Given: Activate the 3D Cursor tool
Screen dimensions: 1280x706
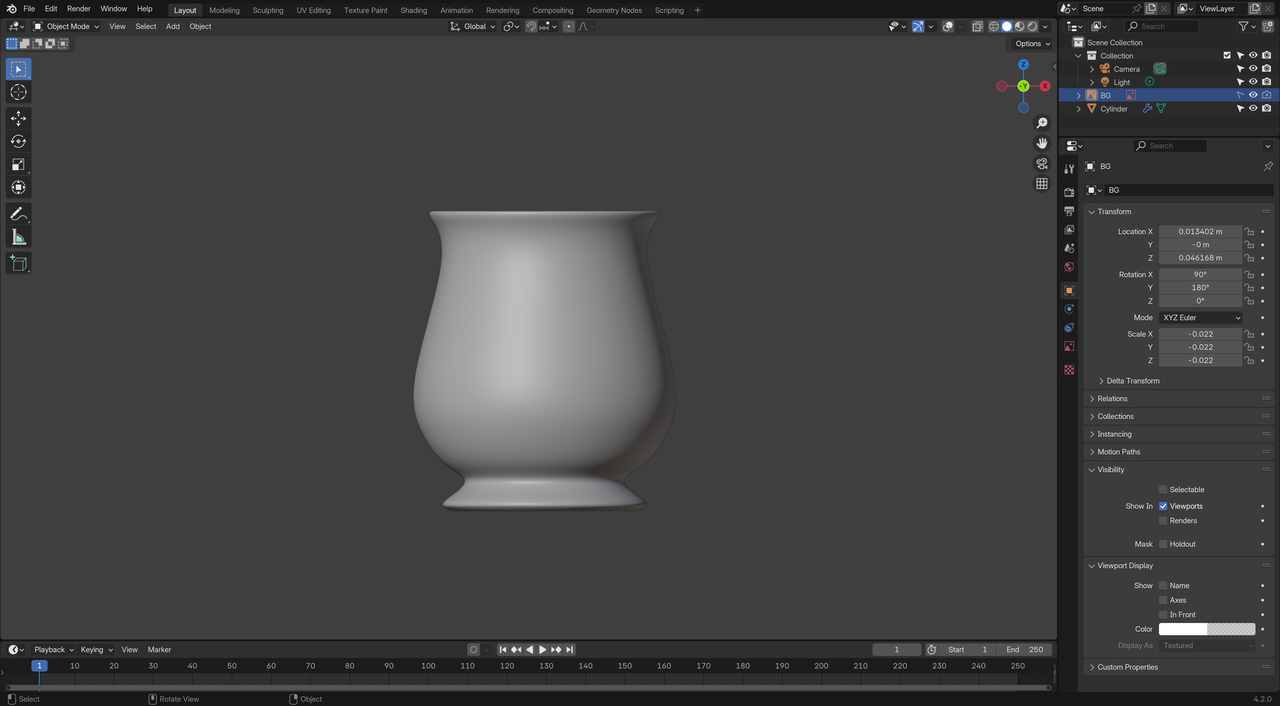Looking at the screenshot, I should [18, 92].
